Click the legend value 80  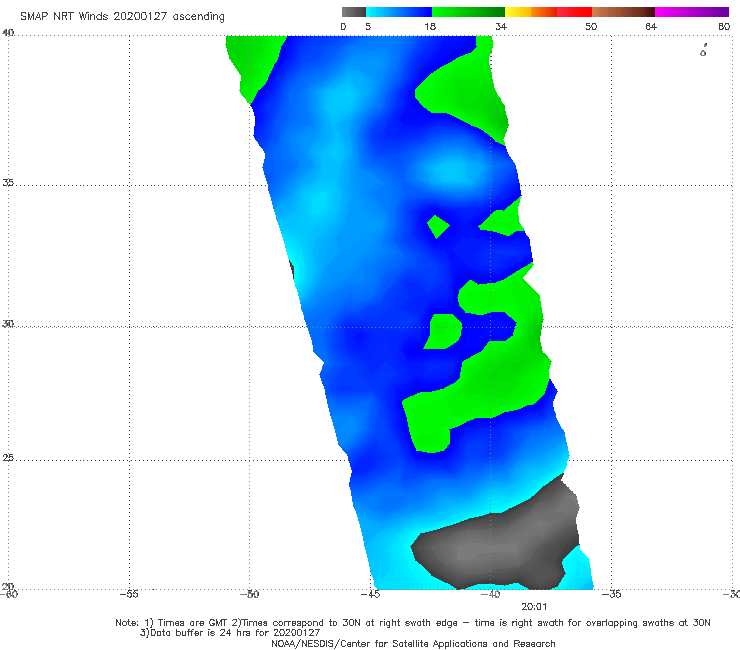[x=724, y=27]
